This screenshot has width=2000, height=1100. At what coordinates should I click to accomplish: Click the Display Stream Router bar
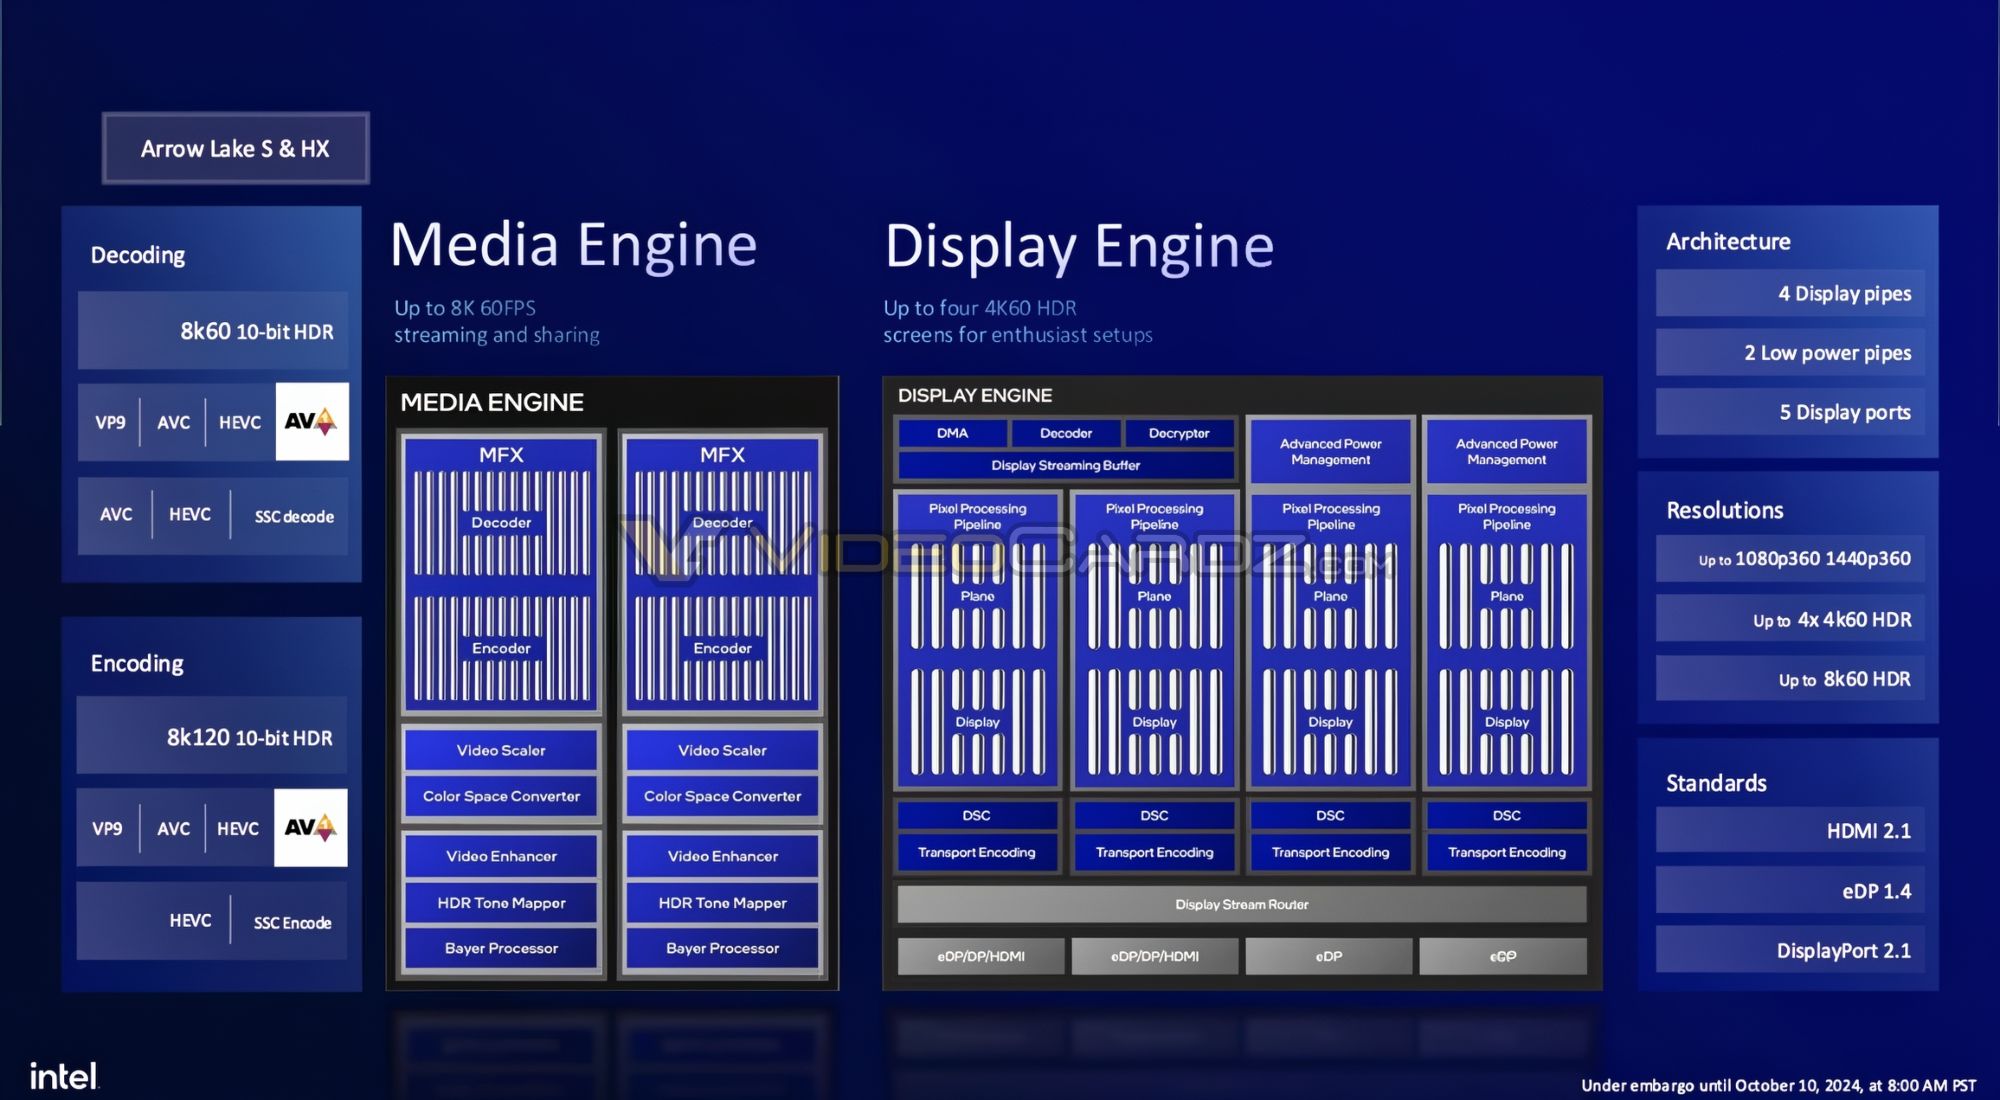click(1241, 904)
